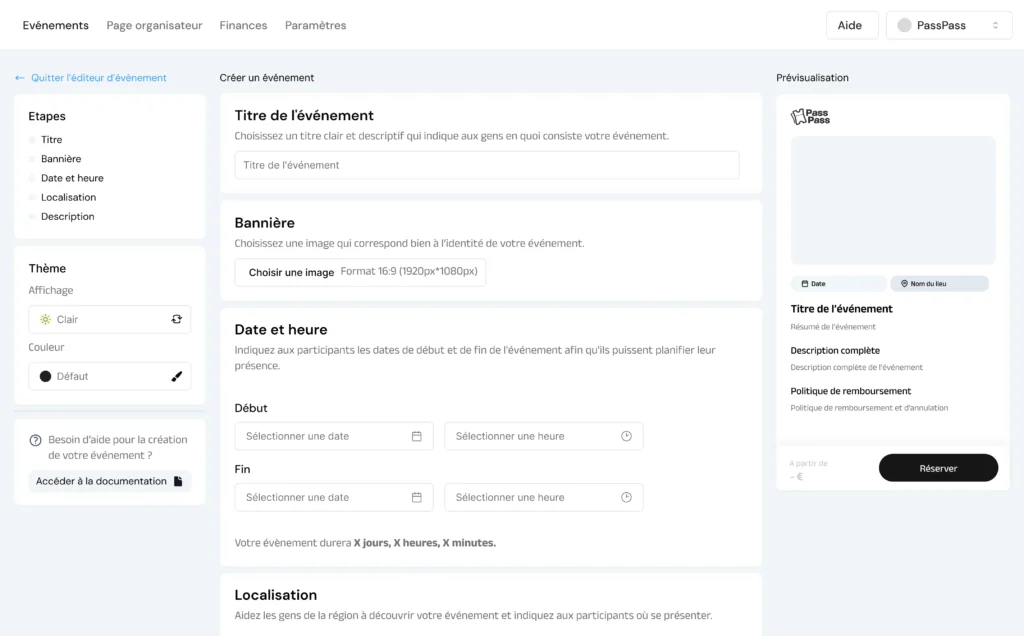This screenshot has width=1024, height=636.
Task: Click the Titre de l'événement input field
Action: pos(486,165)
